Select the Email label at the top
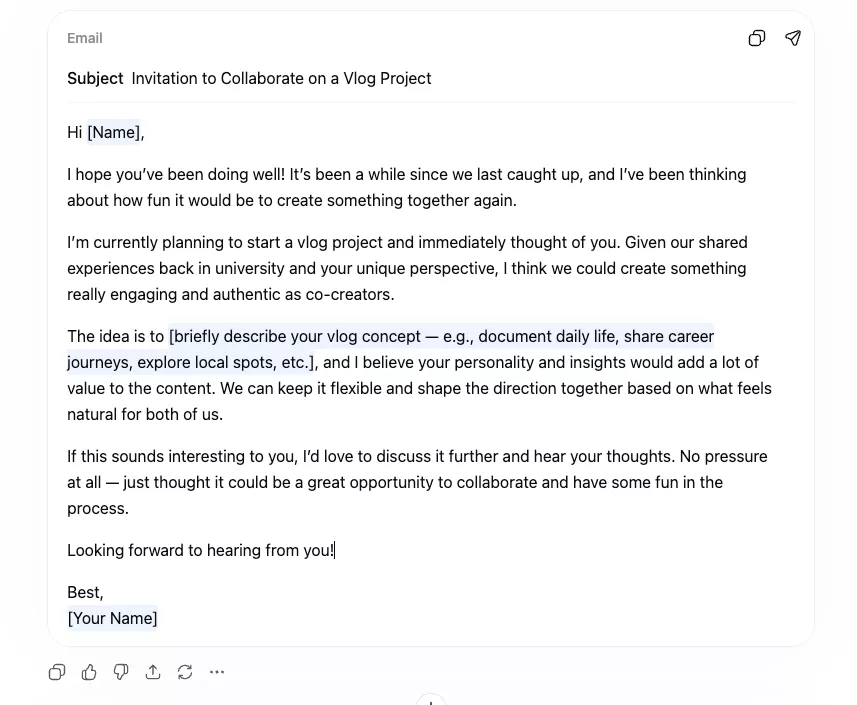This screenshot has width=857, height=705. pos(84,38)
